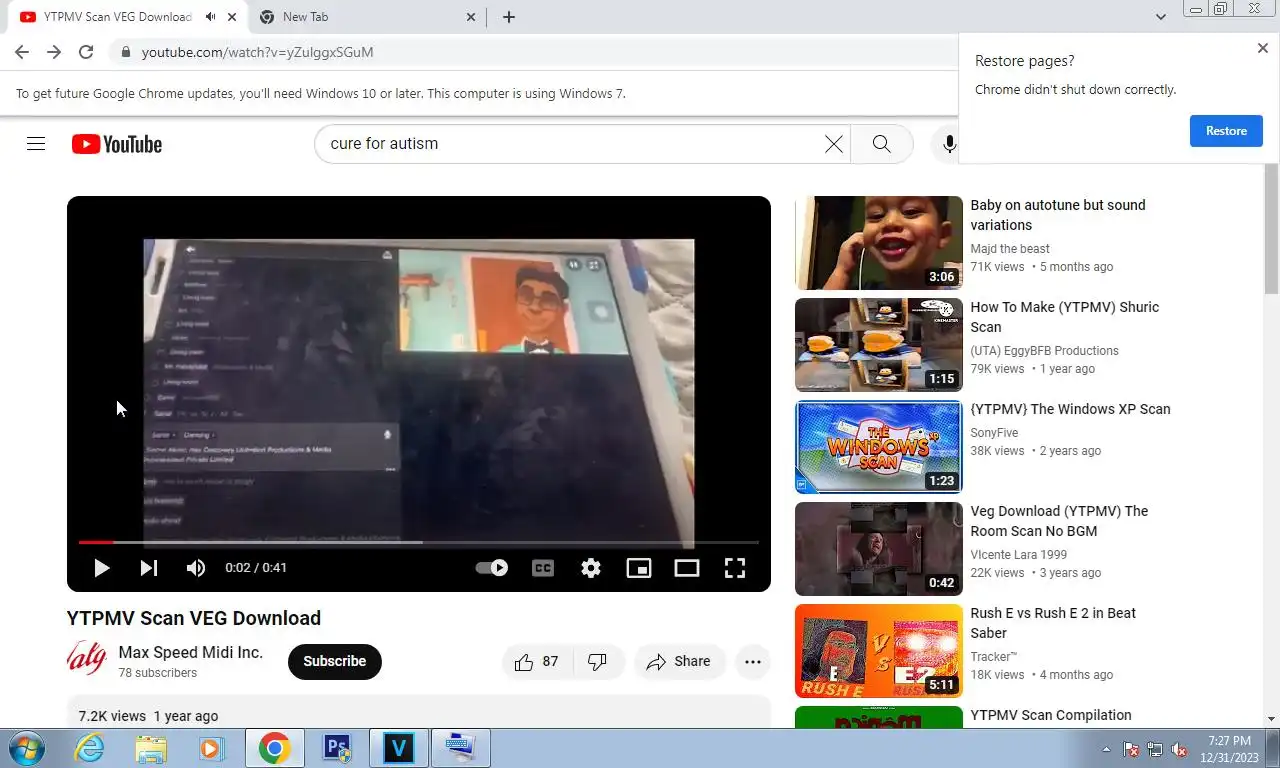Open tab search dropdown chevron
This screenshot has width=1280, height=768.
click(1161, 17)
